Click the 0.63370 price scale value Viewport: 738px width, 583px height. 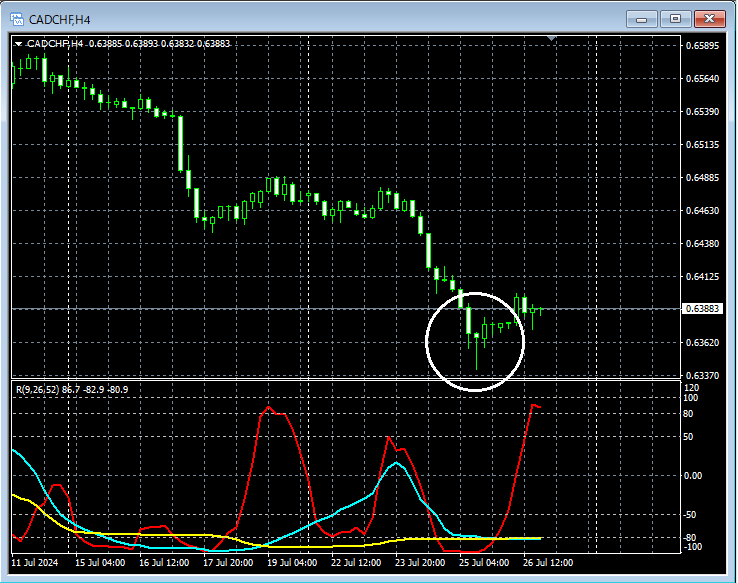[x=703, y=375]
